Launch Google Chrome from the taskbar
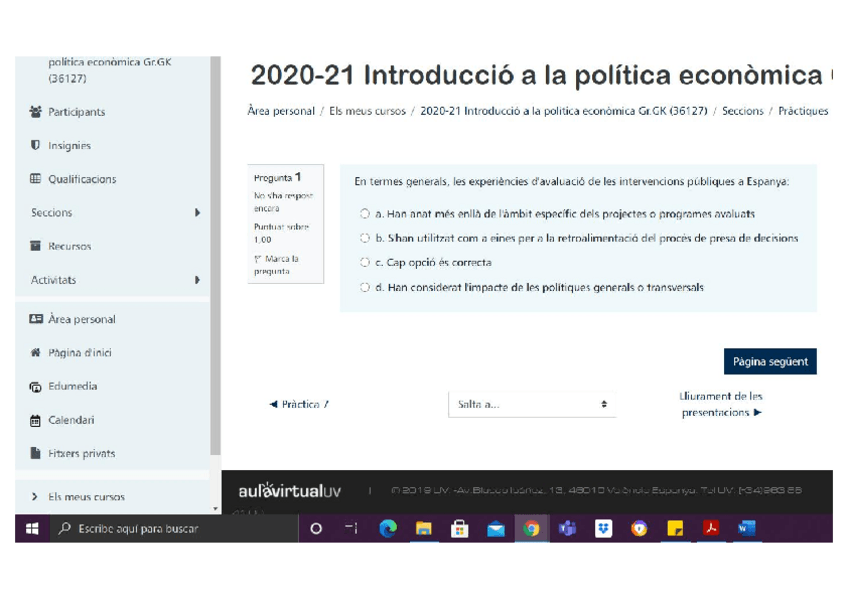Image resolution: width=848 pixels, height=599 pixels. tap(531, 528)
